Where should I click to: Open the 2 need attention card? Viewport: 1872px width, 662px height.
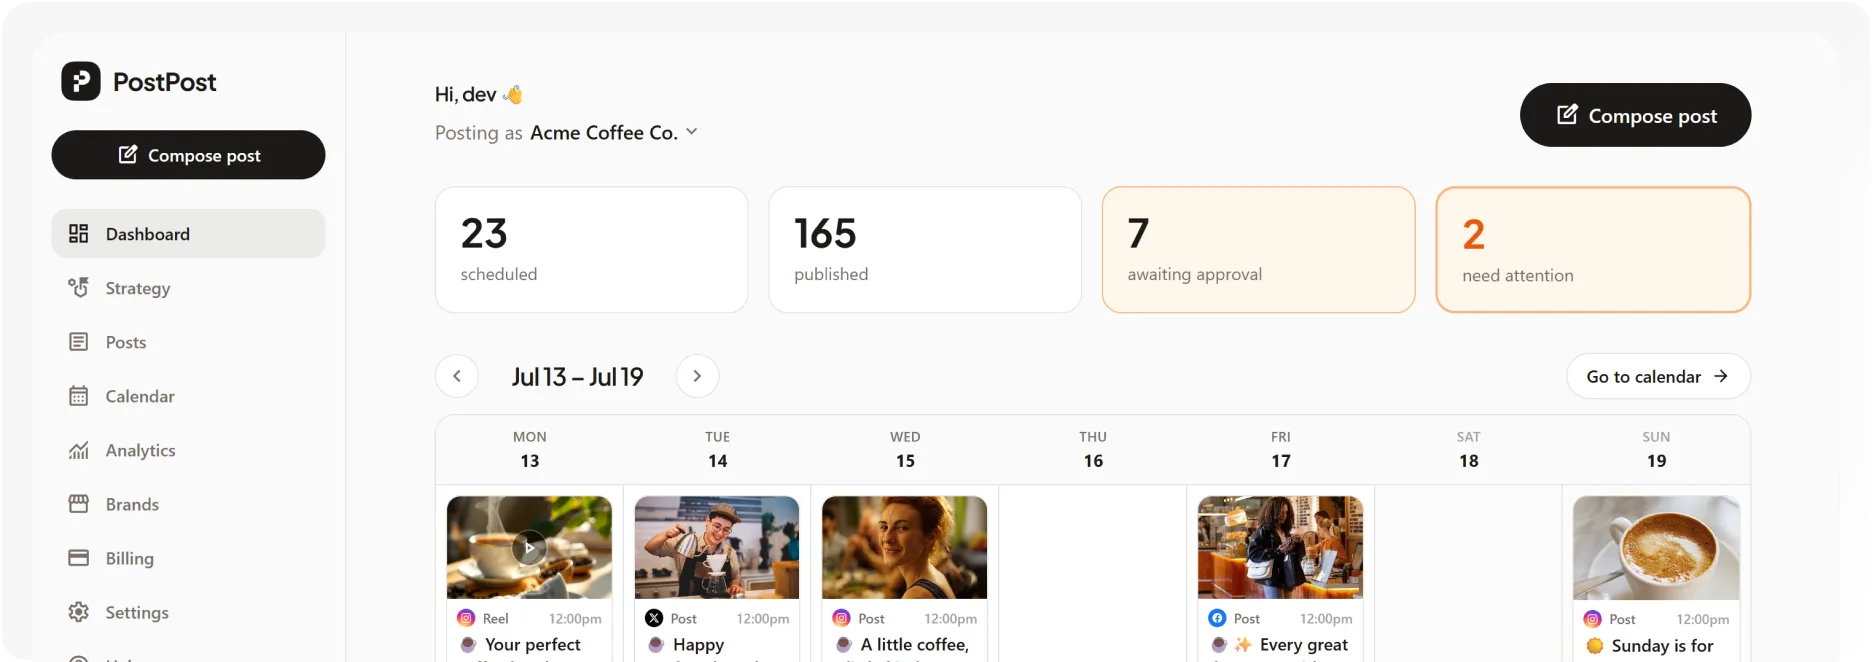coord(1593,250)
